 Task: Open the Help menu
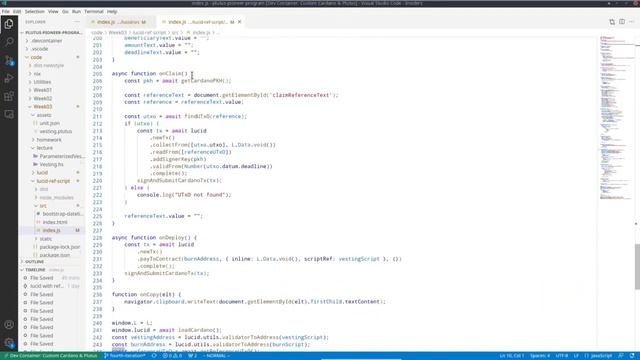(x=112, y=11)
